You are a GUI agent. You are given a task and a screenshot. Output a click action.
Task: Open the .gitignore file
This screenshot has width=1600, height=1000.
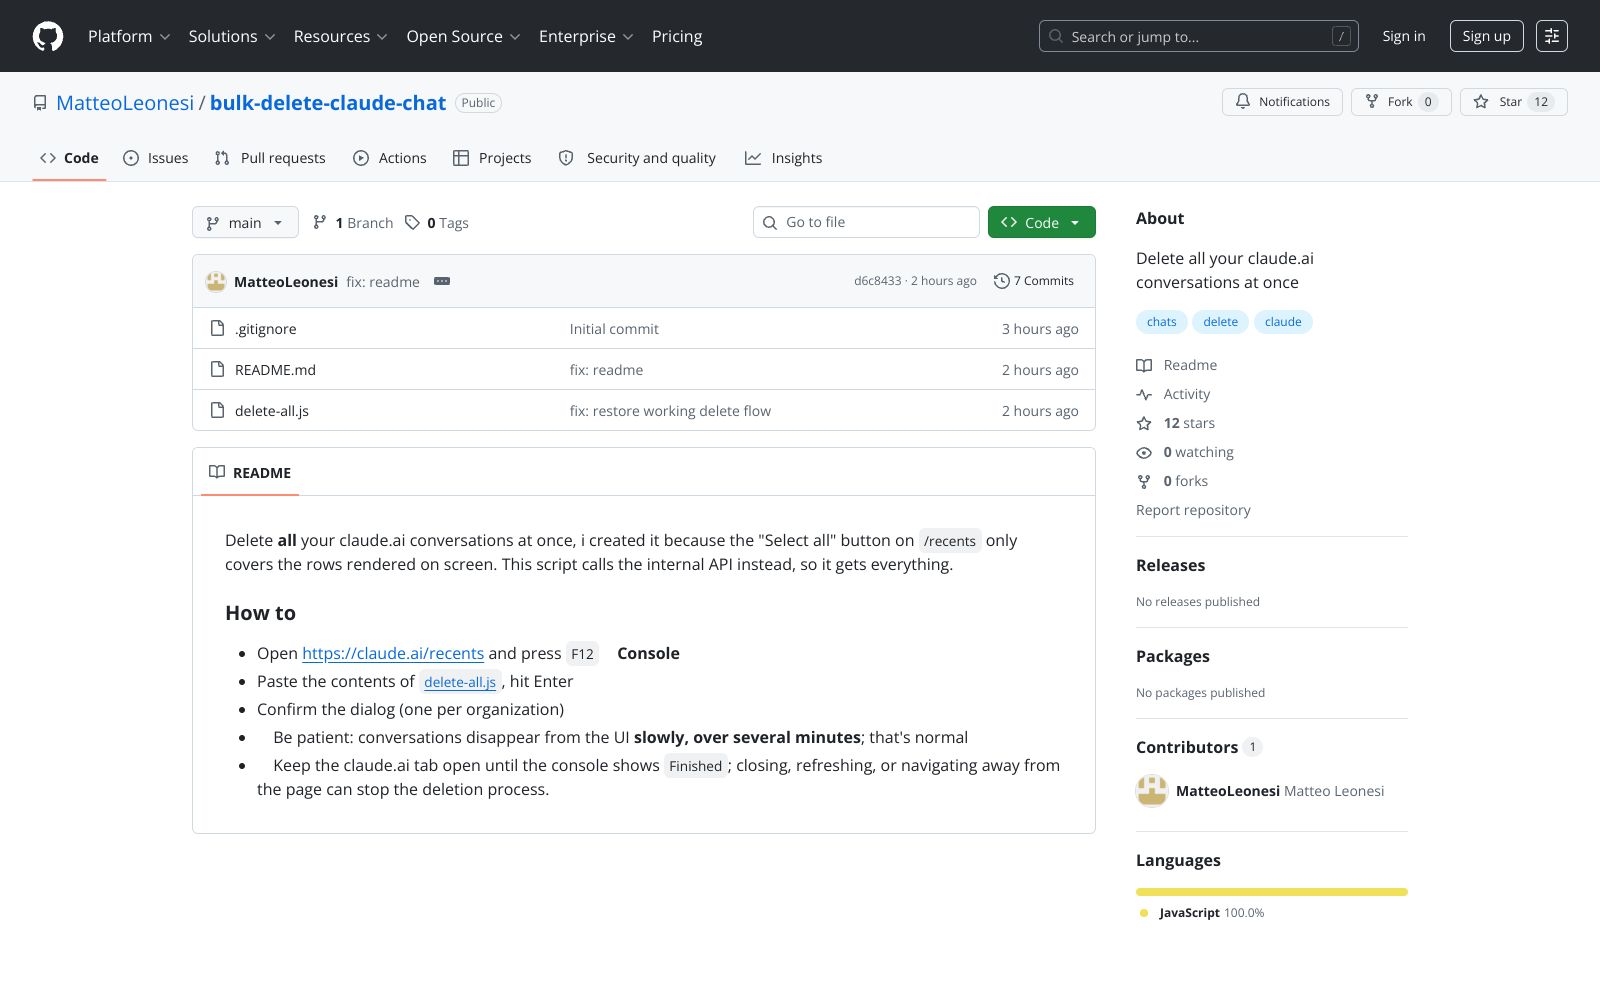[266, 329]
